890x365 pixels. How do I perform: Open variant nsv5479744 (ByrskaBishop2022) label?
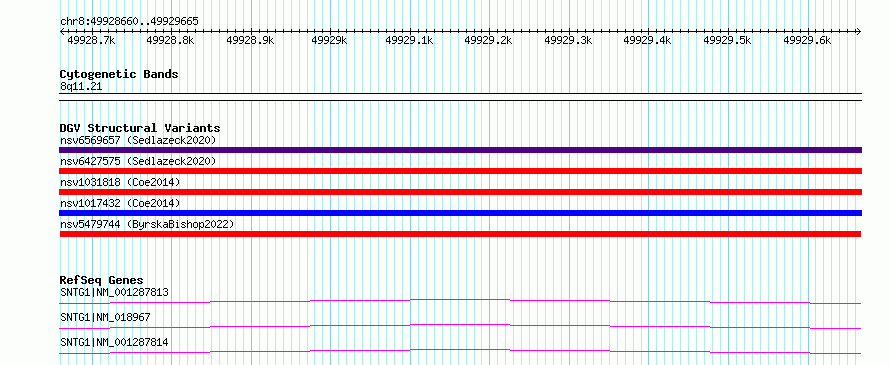coord(147,224)
